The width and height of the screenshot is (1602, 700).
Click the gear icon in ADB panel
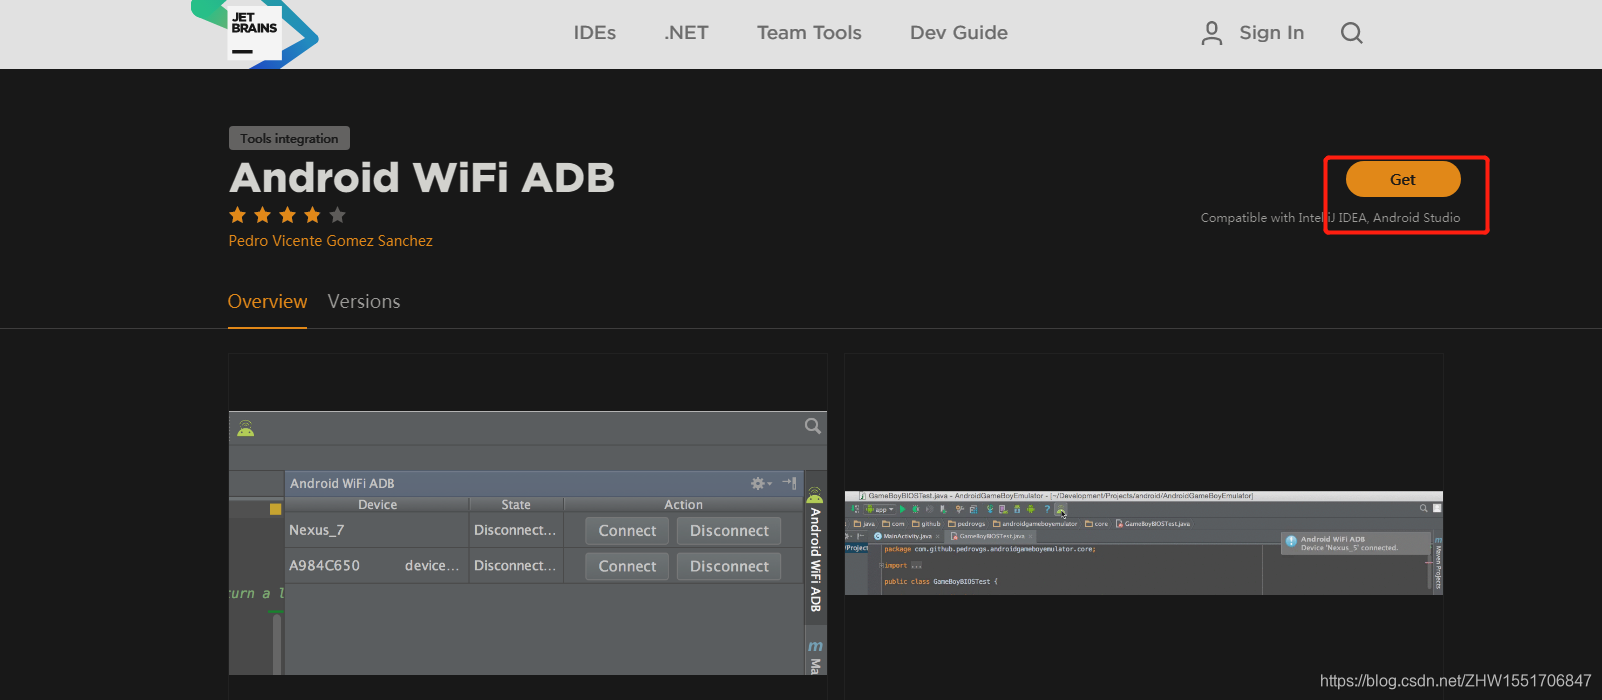(x=759, y=483)
